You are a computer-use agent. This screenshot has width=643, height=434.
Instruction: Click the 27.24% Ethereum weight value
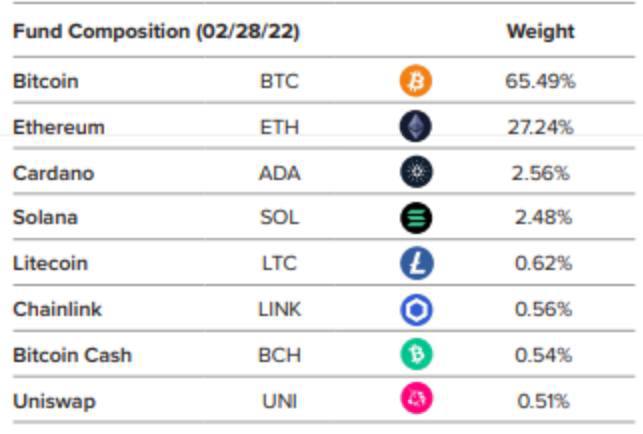[541, 127]
